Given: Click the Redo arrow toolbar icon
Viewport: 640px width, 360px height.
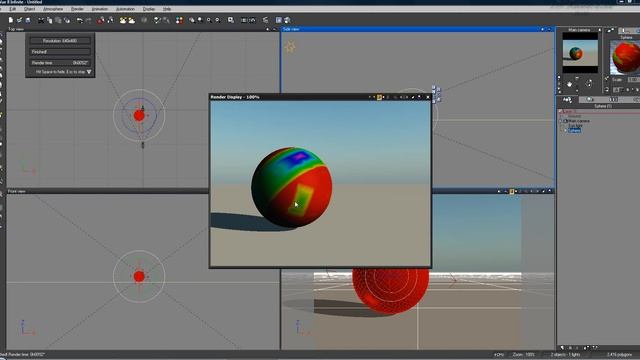Looking at the screenshot, I should [x=88, y=20].
